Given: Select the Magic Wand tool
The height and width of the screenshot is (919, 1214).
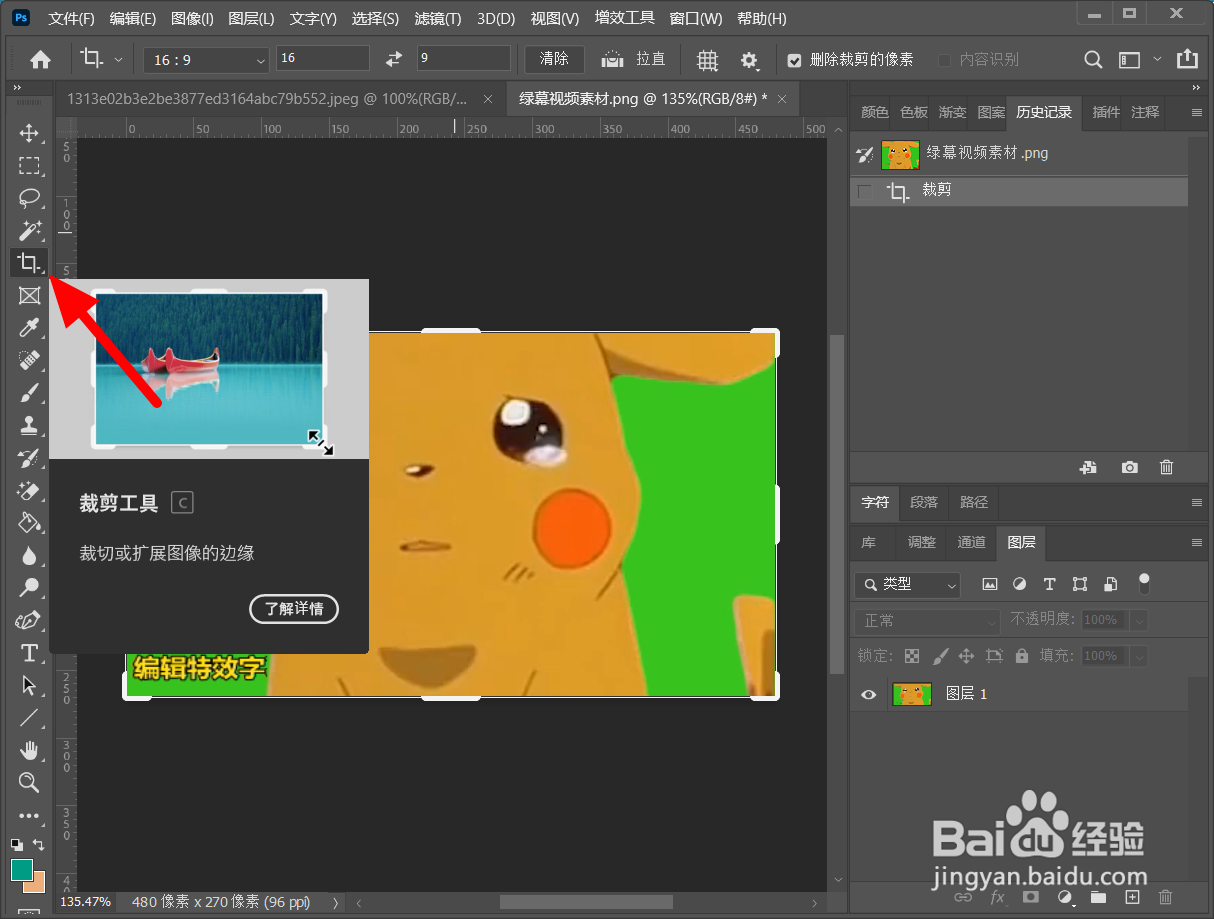Looking at the screenshot, I should coord(29,231).
